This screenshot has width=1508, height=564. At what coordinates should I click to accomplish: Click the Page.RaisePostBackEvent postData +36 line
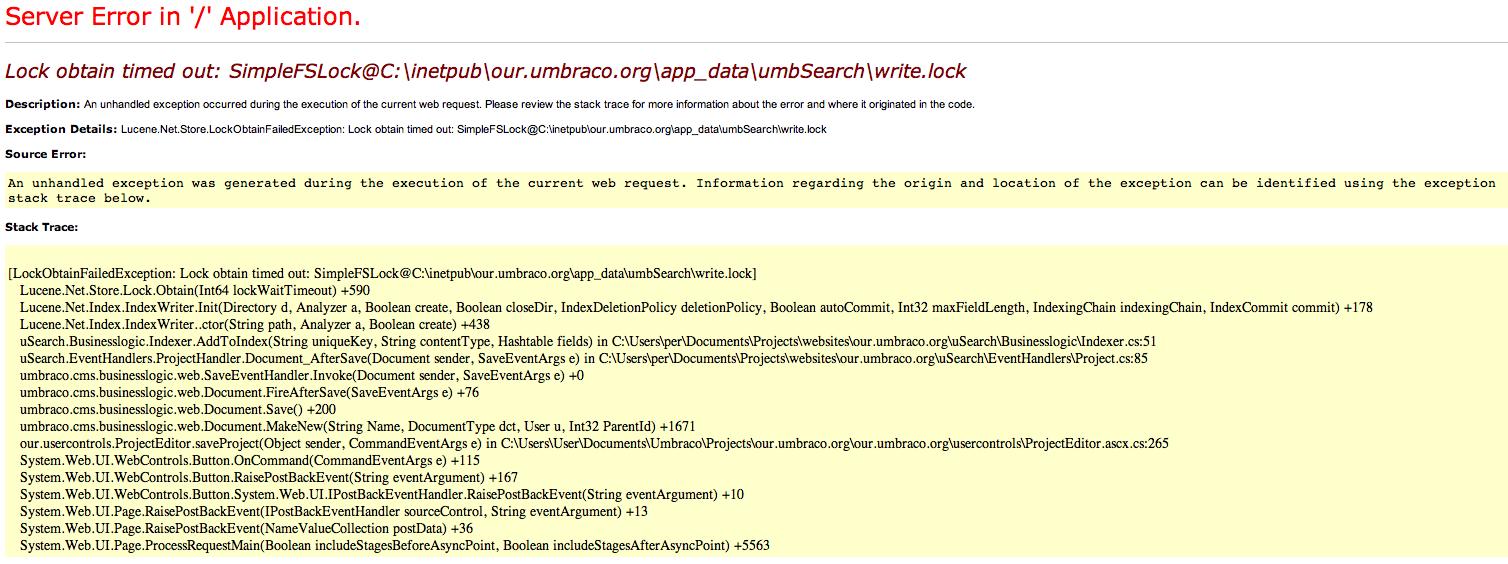click(x=247, y=528)
